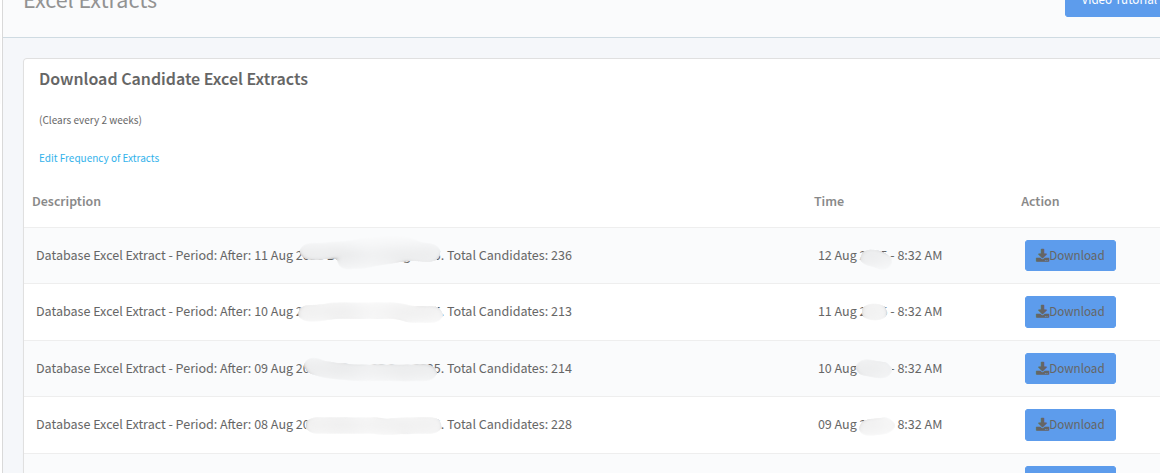Click download icon for 213 candidates extract
The height and width of the screenshot is (473, 1160).
click(1042, 312)
